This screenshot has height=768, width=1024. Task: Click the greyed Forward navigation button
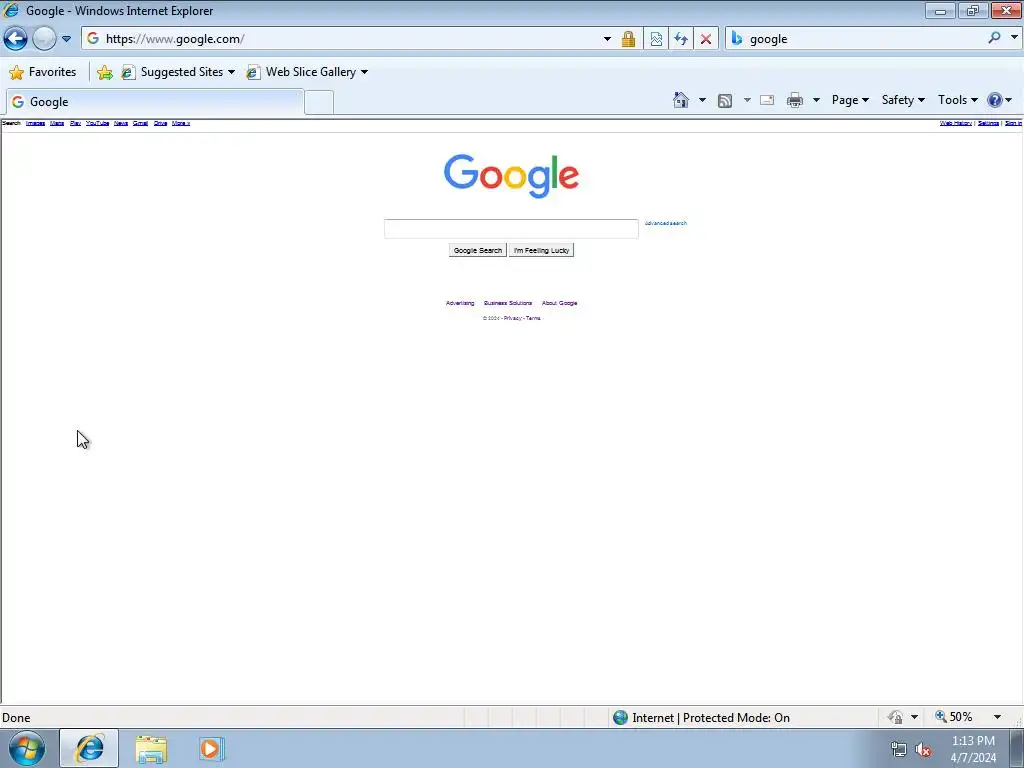[44, 39]
